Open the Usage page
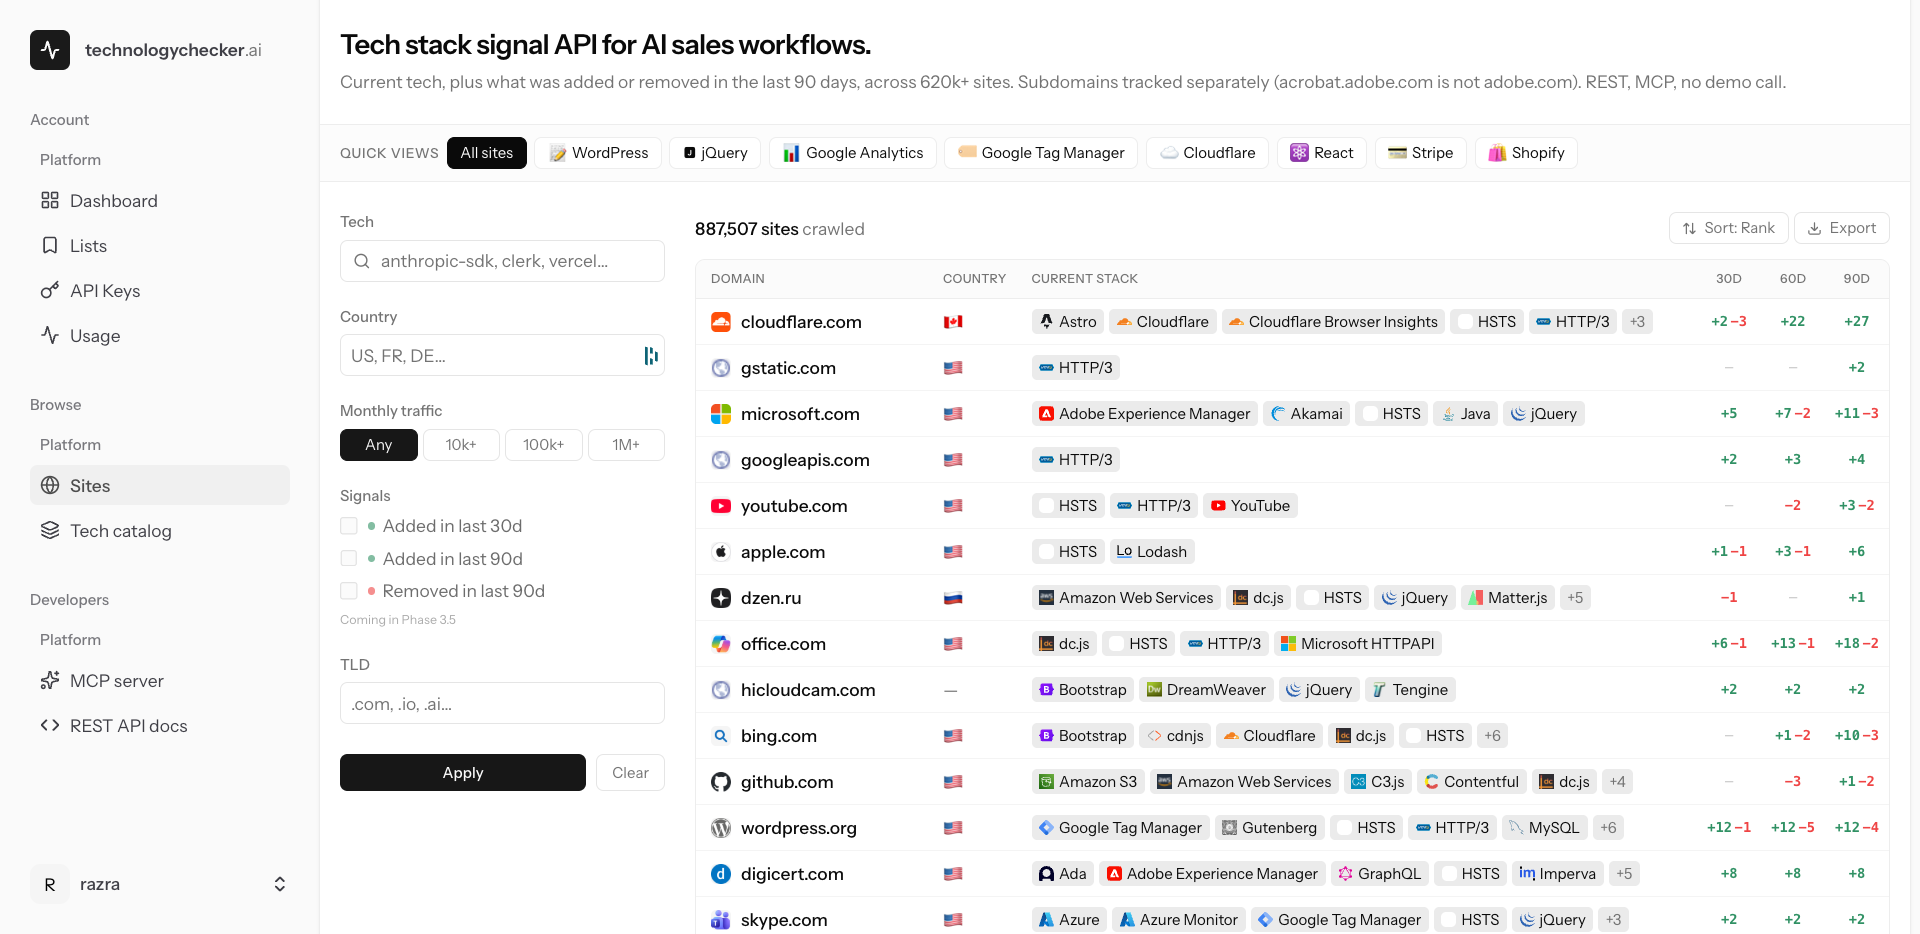Image resolution: width=1920 pixels, height=934 pixels. (x=160, y=336)
